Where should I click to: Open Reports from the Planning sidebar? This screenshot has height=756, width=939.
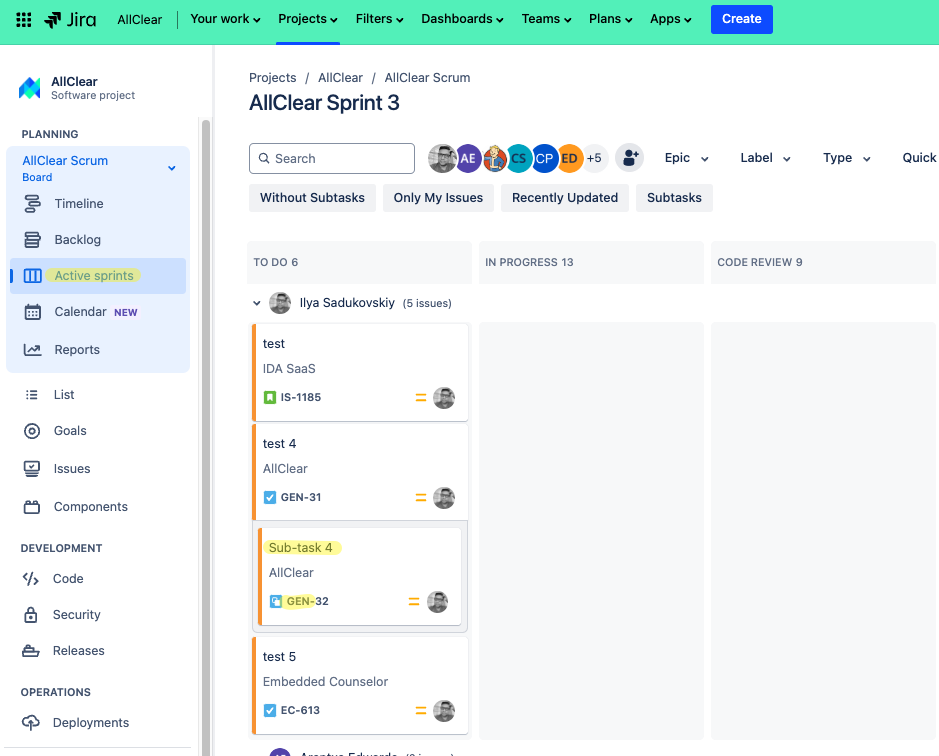coord(78,349)
